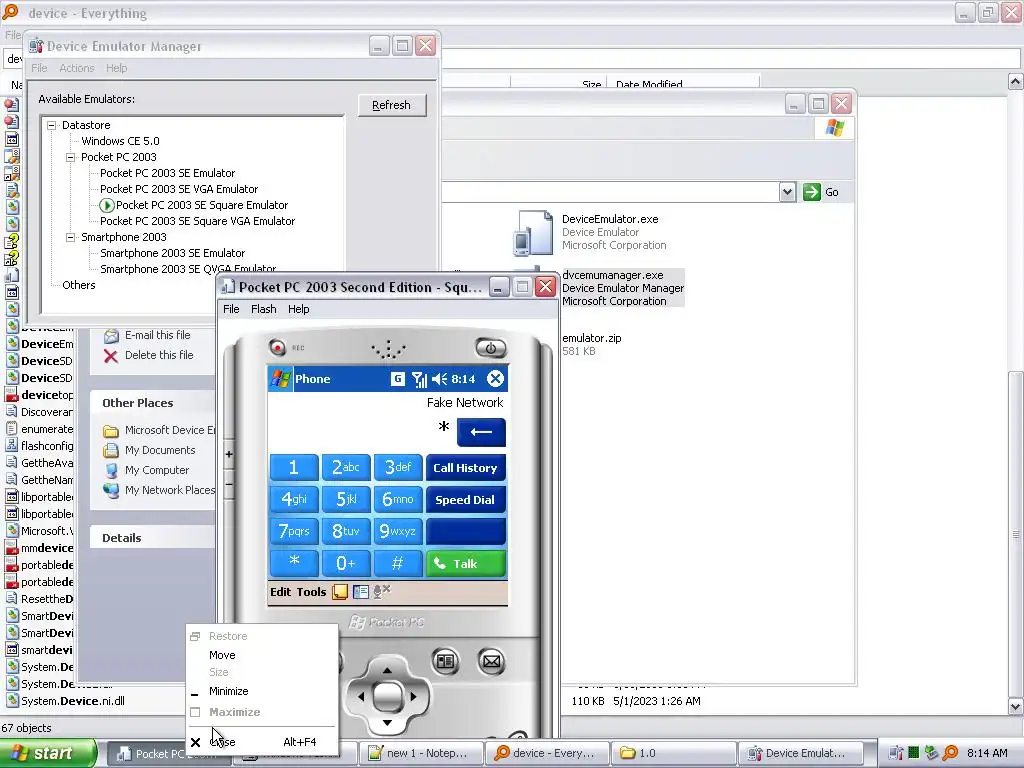The height and width of the screenshot is (768, 1024).
Task: Click Delete this file link
Action: [x=159, y=355]
